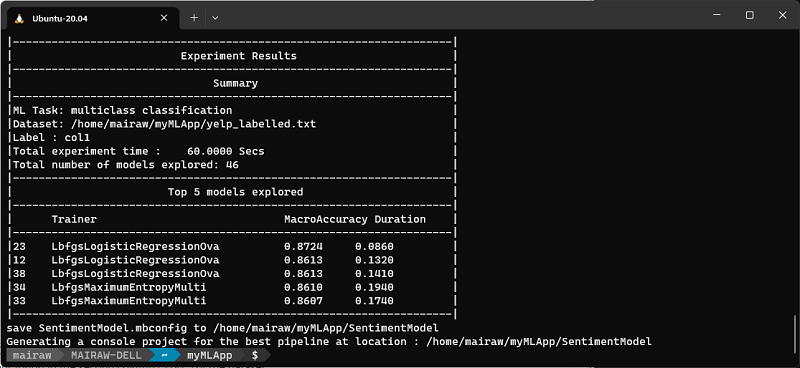The image size is (800, 368).
Task: Click the duration value 0.1320
Action: point(374,260)
